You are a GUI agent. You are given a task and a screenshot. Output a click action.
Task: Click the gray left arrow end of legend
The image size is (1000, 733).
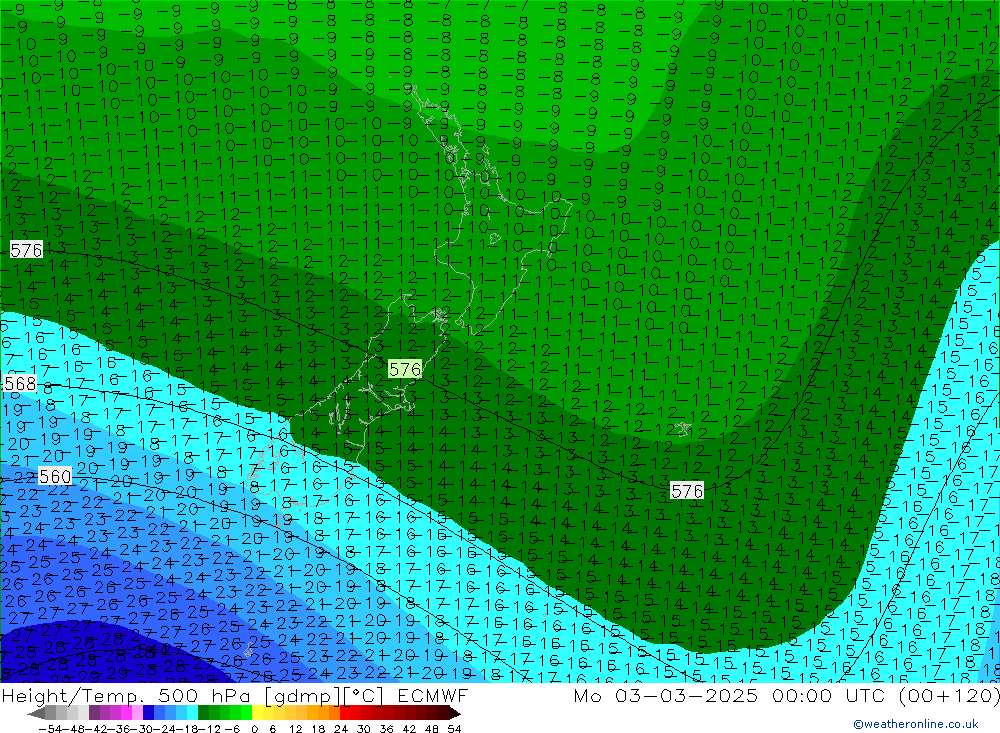pos(37,713)
